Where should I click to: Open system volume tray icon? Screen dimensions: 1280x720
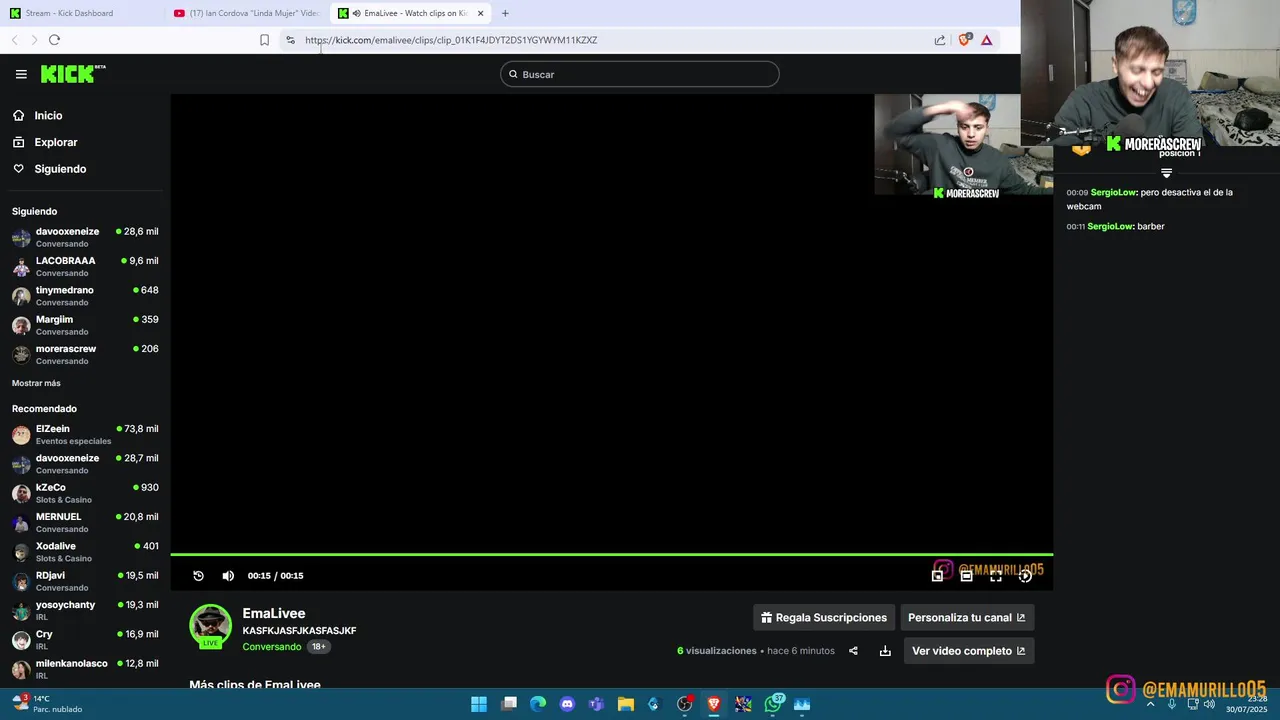click(1209, 704)
